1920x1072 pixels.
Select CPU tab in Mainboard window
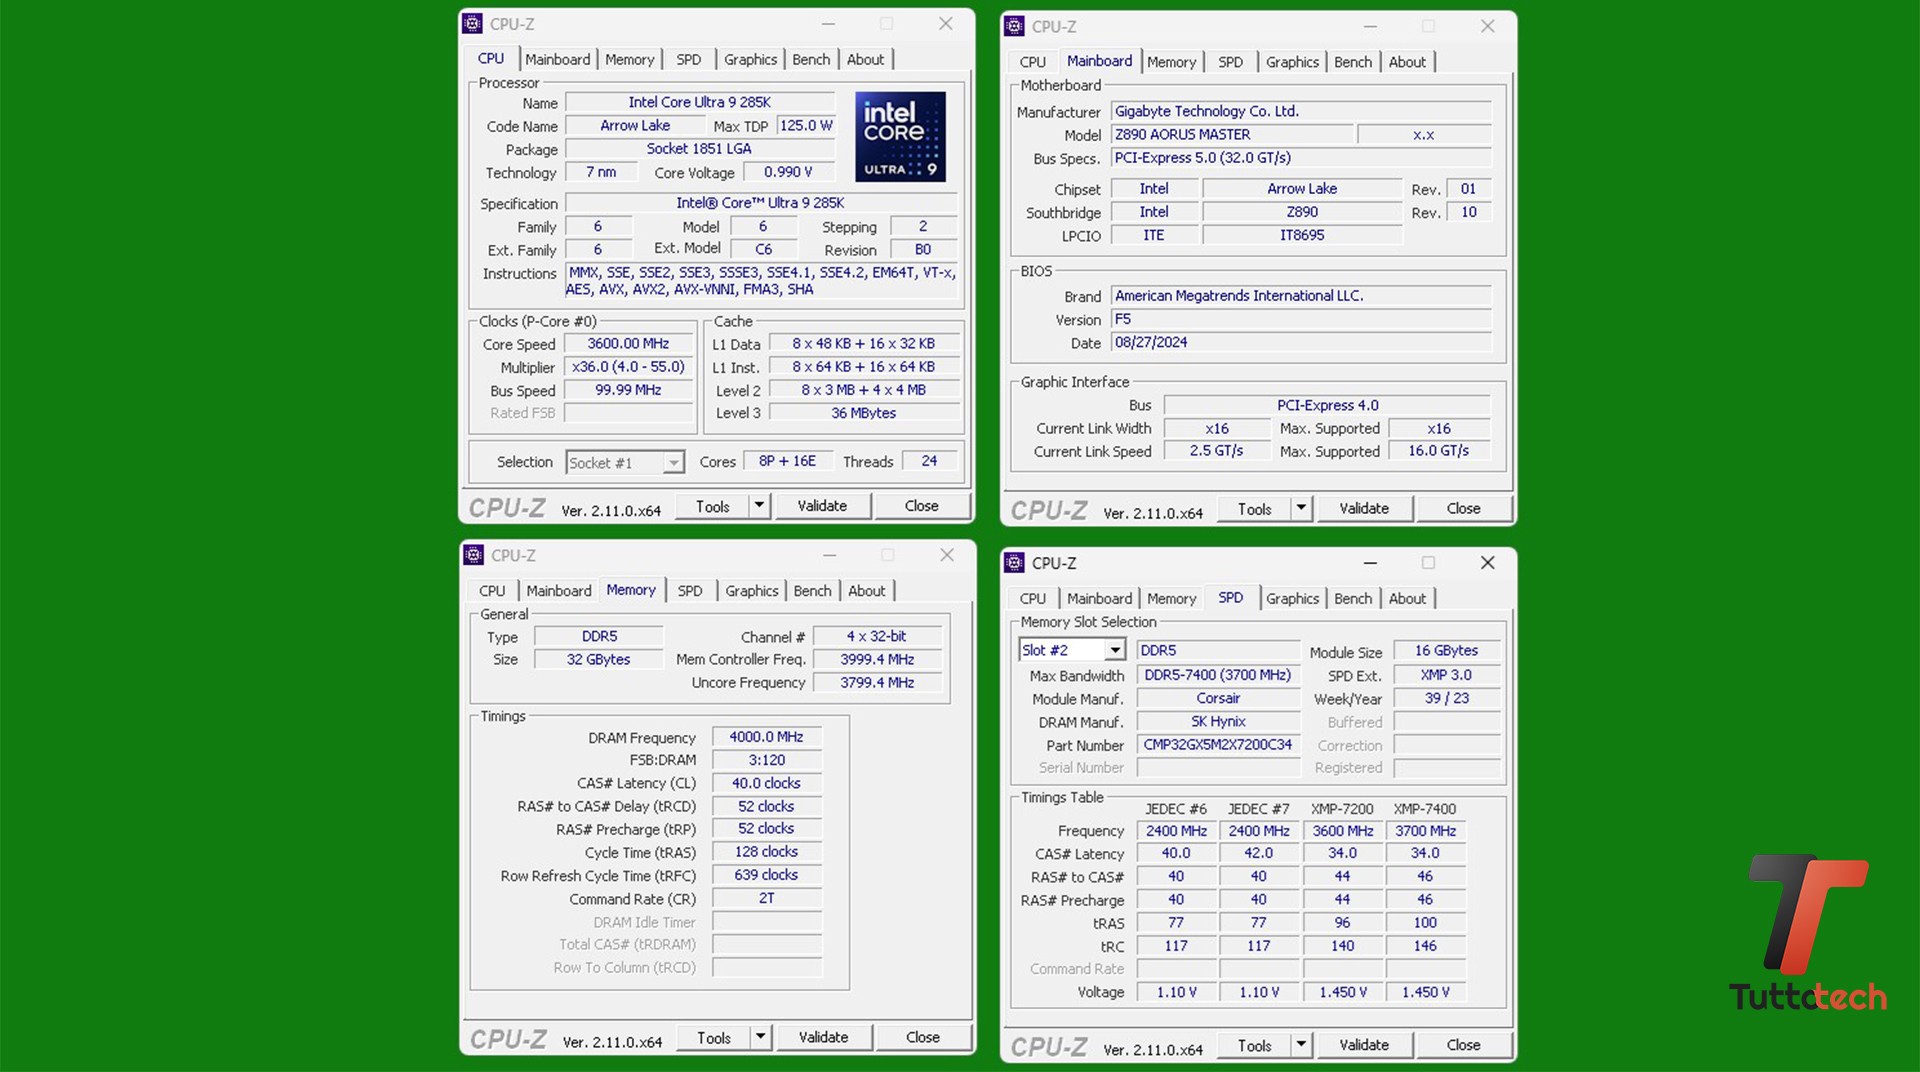click(1033, 62)
